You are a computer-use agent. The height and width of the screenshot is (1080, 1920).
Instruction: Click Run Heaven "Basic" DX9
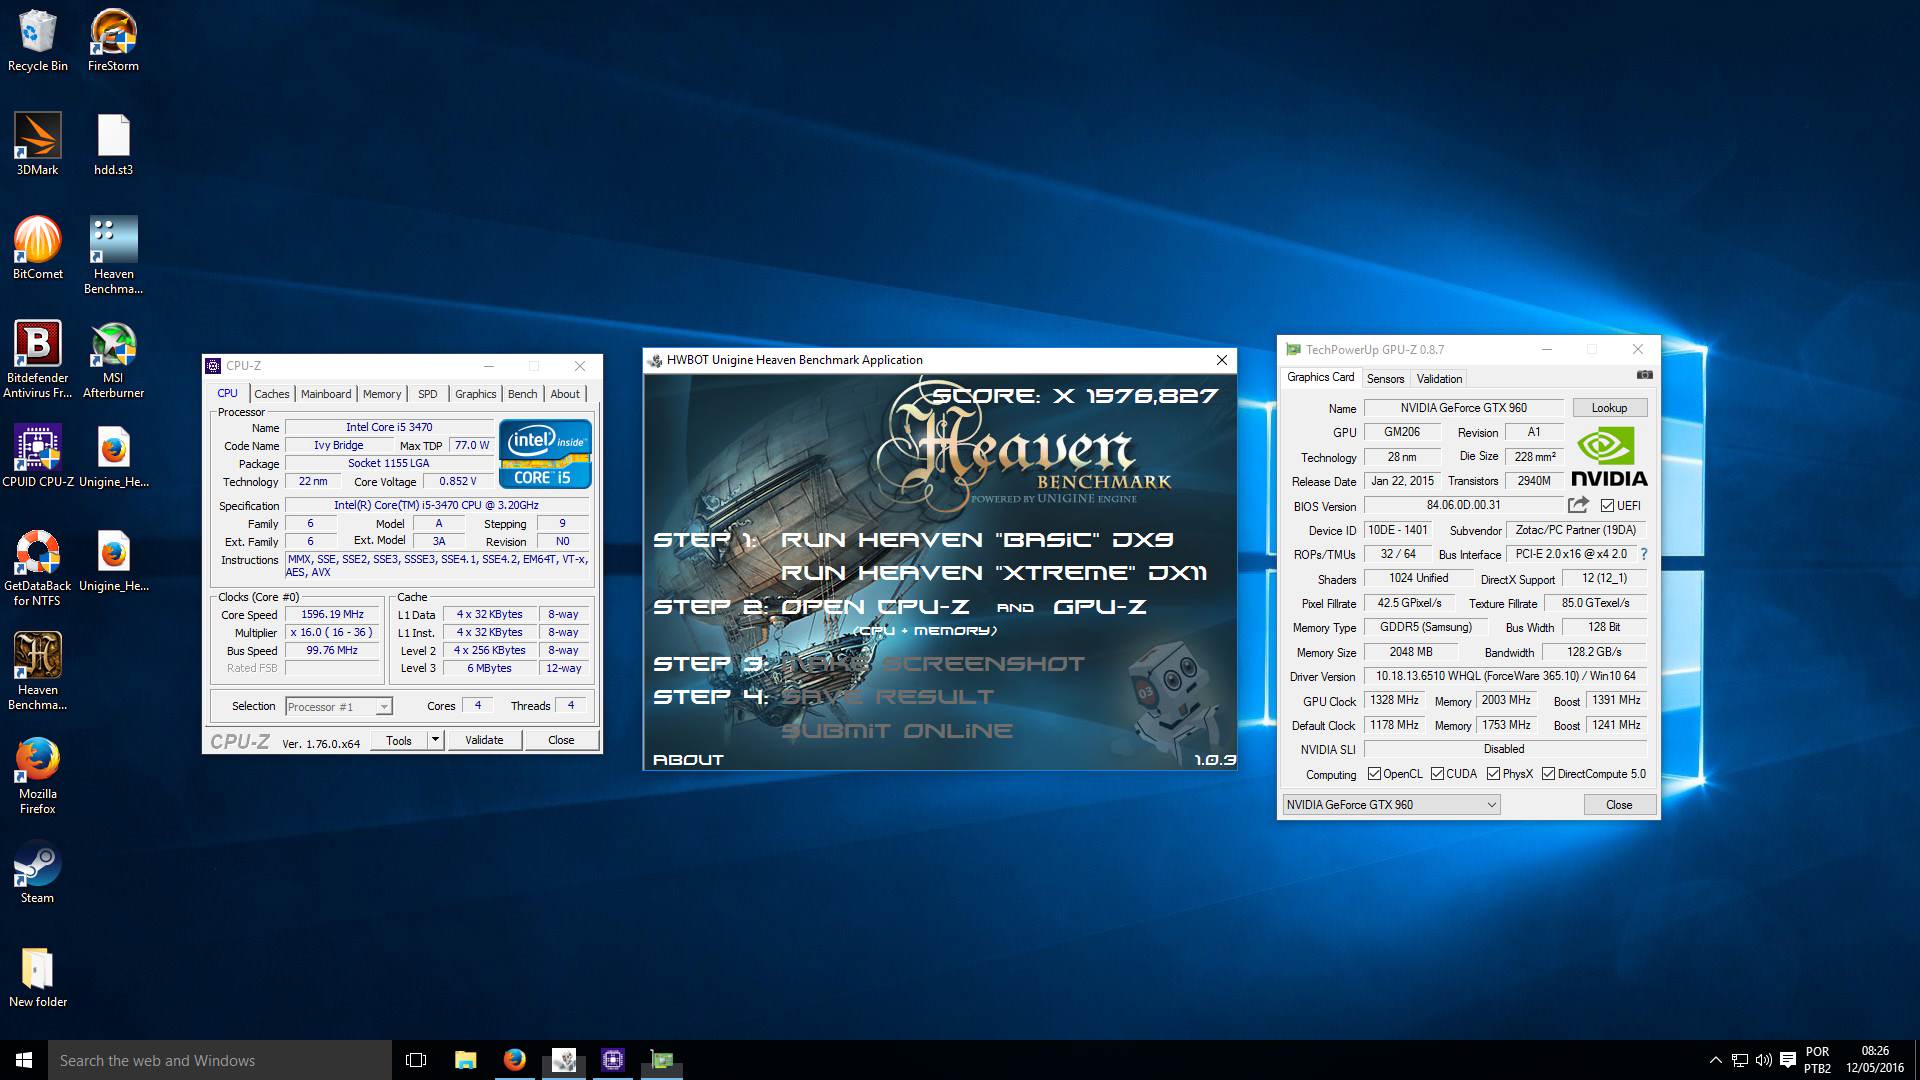point(976,540)
